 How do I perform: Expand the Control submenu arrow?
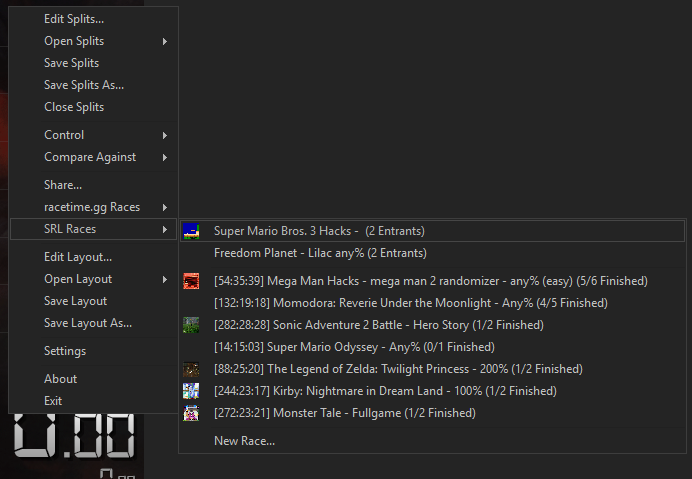tap(165, 136)
